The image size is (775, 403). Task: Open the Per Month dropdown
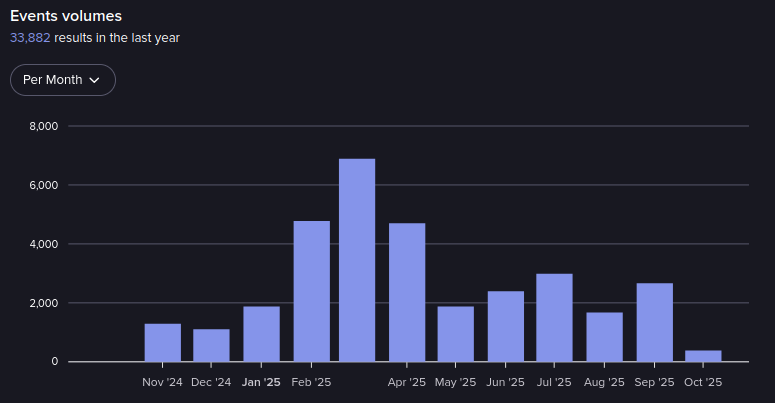point(62,80)
